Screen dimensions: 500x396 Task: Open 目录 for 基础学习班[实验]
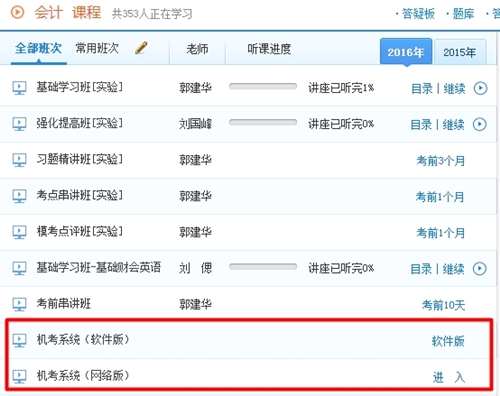422,89
